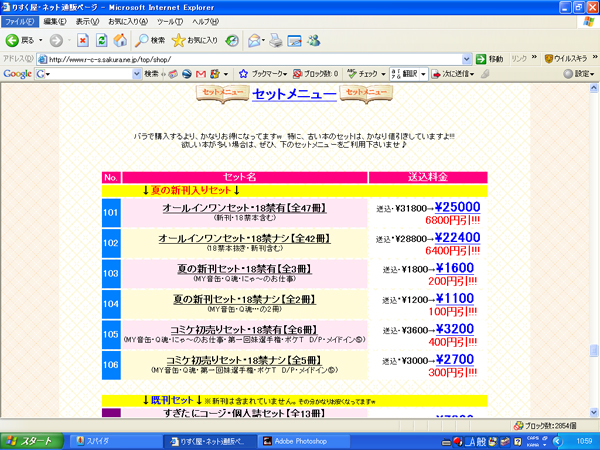Viewport: 600px width, 450px height.
Task: Switch to スパイダ taskbar window
Action: [x=114, y=441]
